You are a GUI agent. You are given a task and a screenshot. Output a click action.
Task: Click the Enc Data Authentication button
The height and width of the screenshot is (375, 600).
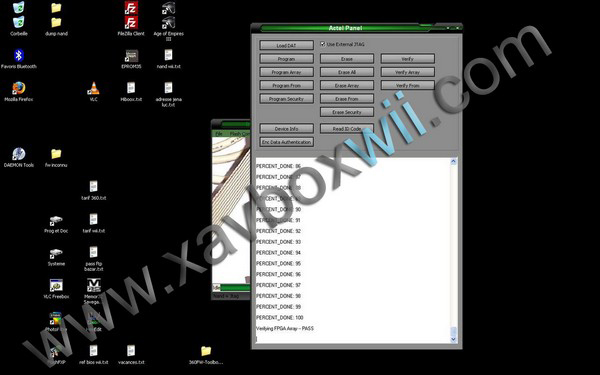click(x=286, y=142)
